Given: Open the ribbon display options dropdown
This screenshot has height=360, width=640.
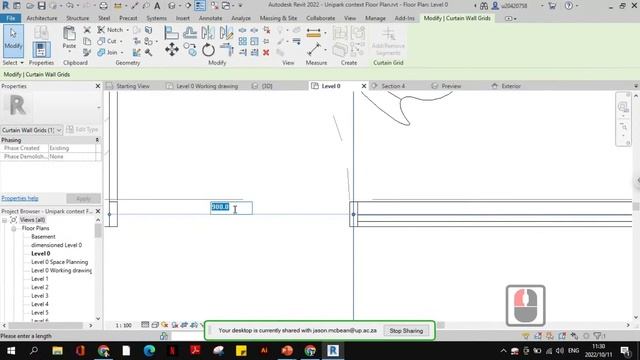Looking at the screenshot, I should click(x=511, y=18).
